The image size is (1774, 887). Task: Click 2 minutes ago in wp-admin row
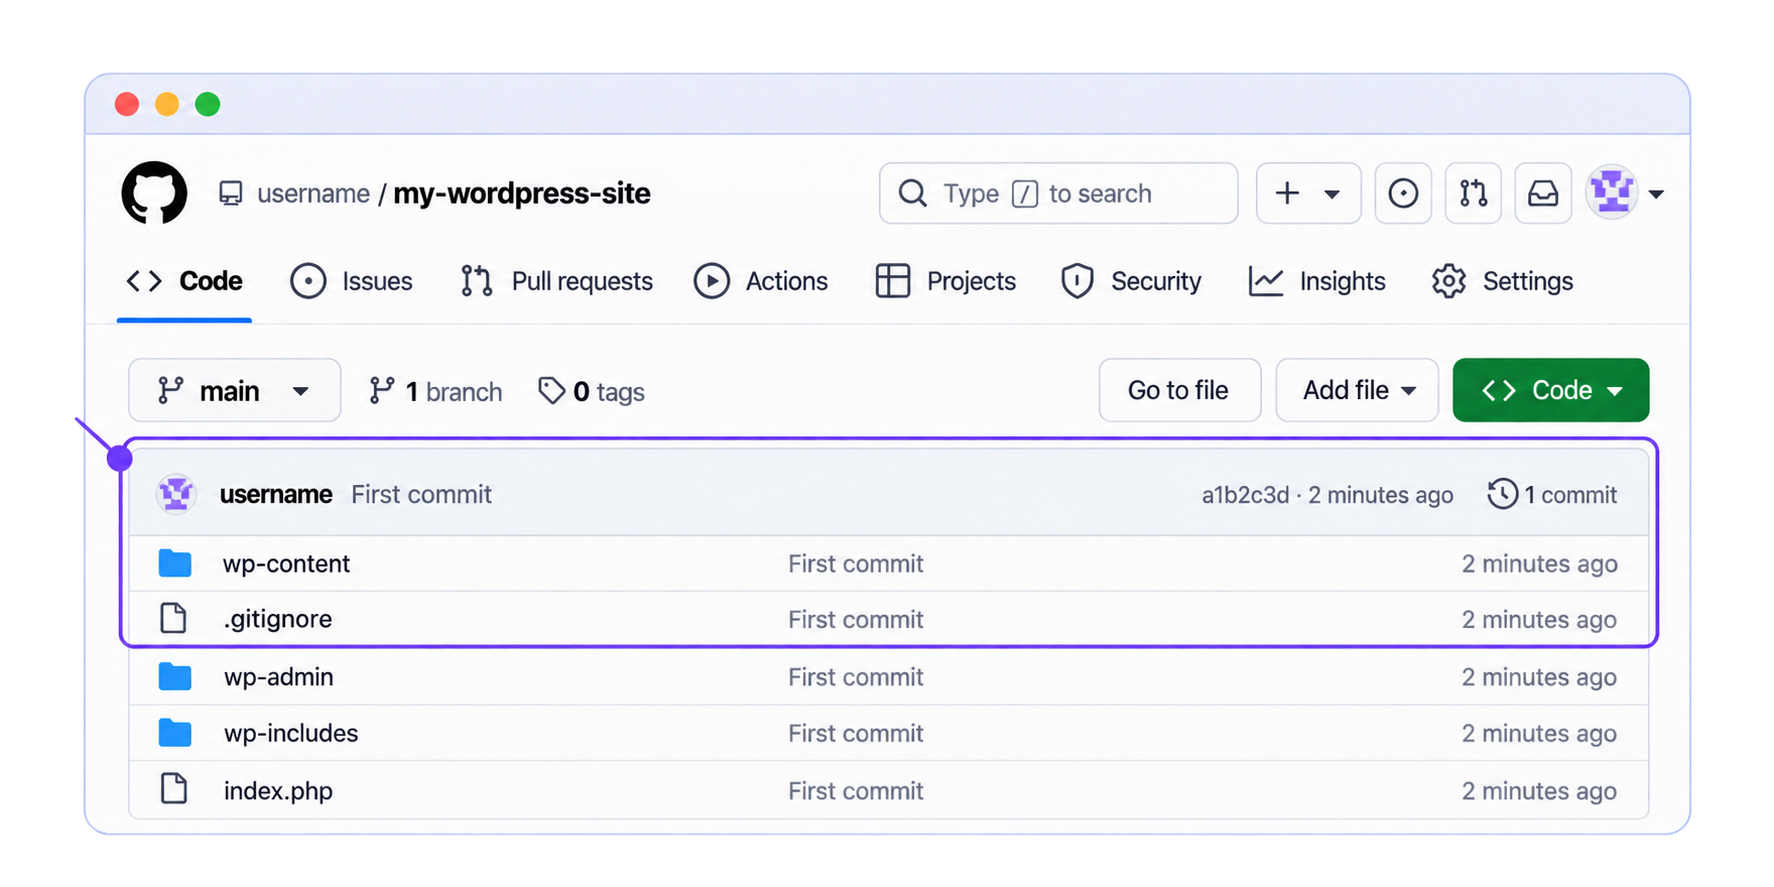(1539, 677)
